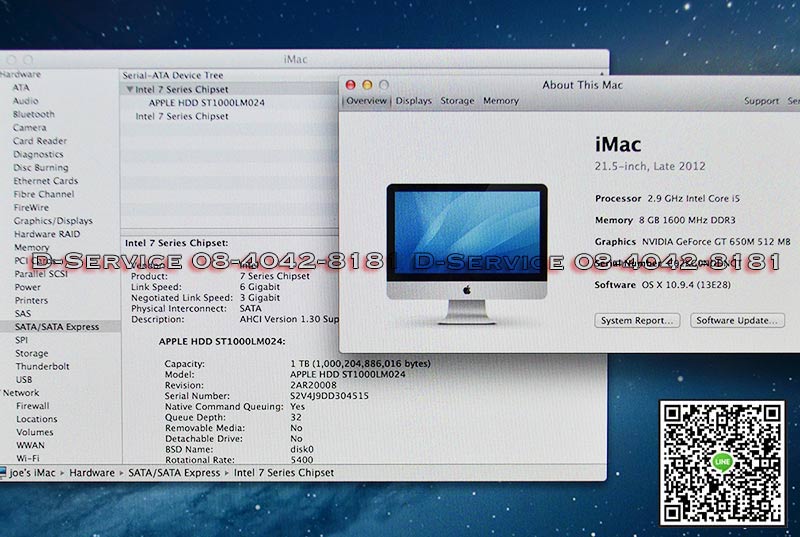Image resolution: width=800 pixels, height=537 pixels.
Task: Click the System Report button
Action: (x=637, y=320)
